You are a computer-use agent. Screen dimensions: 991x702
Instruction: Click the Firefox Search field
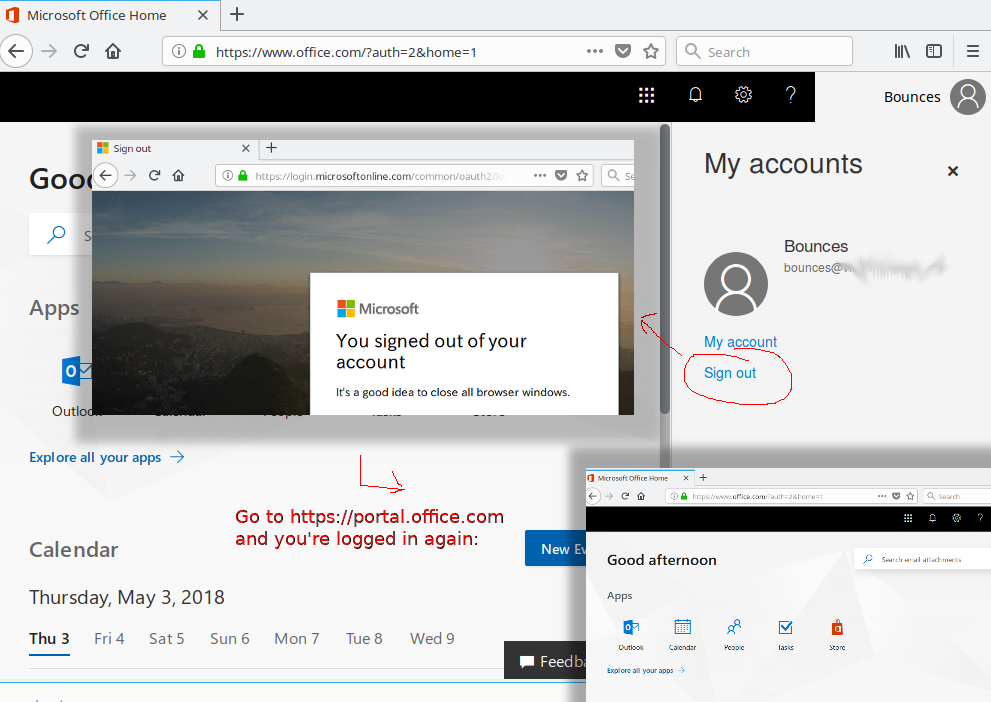pos(764,51)
